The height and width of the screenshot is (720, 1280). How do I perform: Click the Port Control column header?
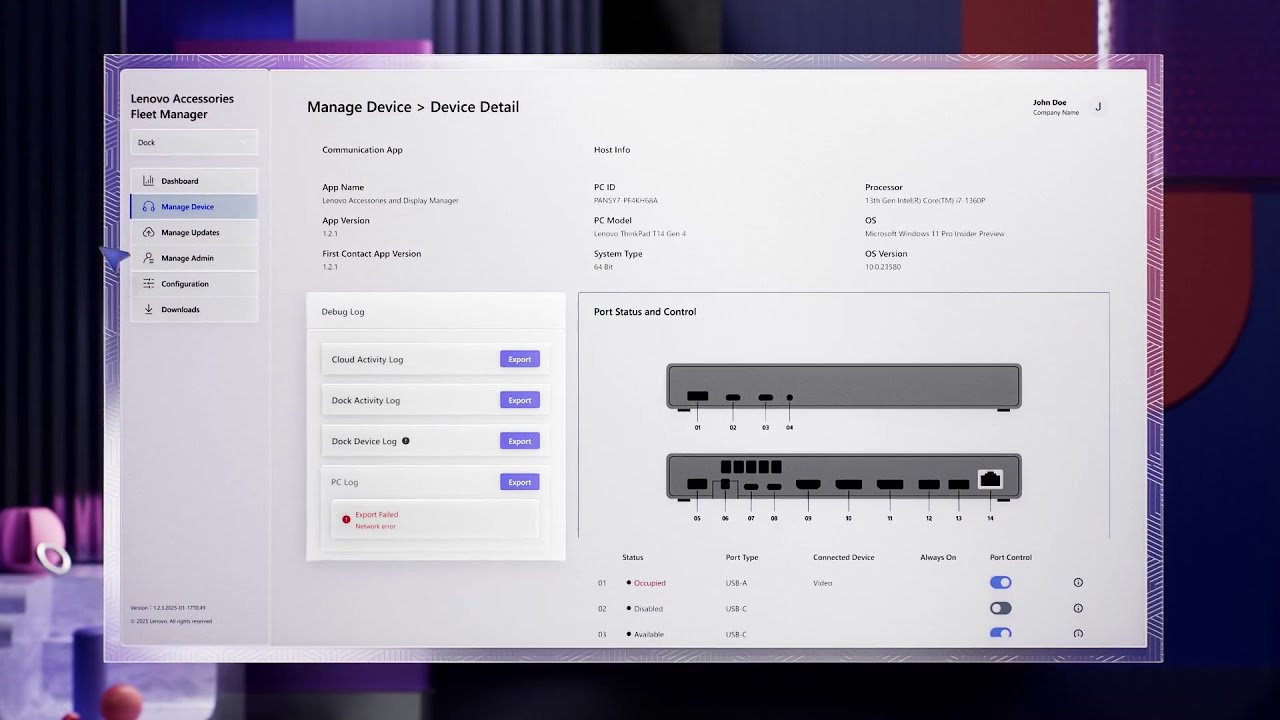(1011, 557)
